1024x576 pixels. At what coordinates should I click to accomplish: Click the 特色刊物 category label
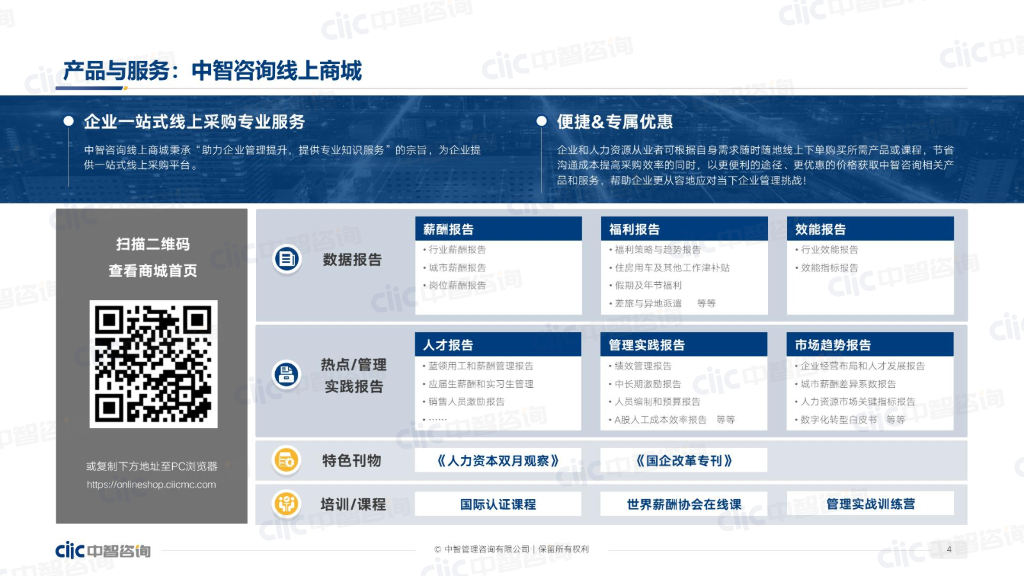point(351,461)
